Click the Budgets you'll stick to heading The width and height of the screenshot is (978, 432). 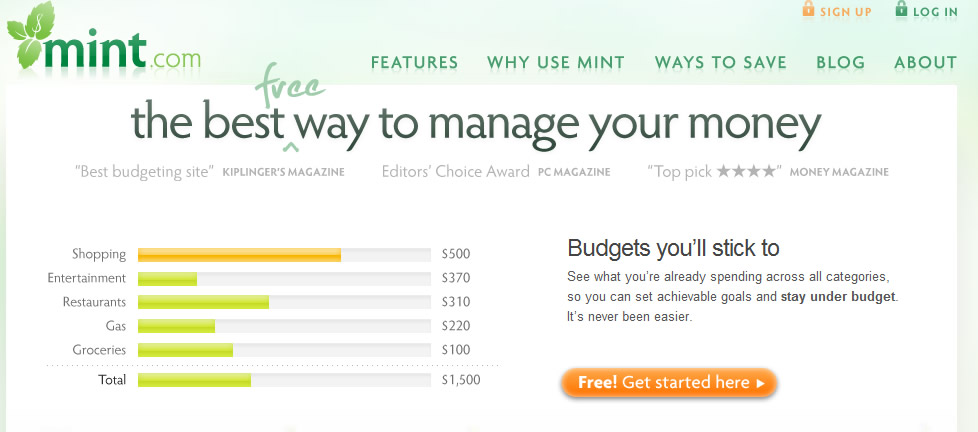coord(673,248)
